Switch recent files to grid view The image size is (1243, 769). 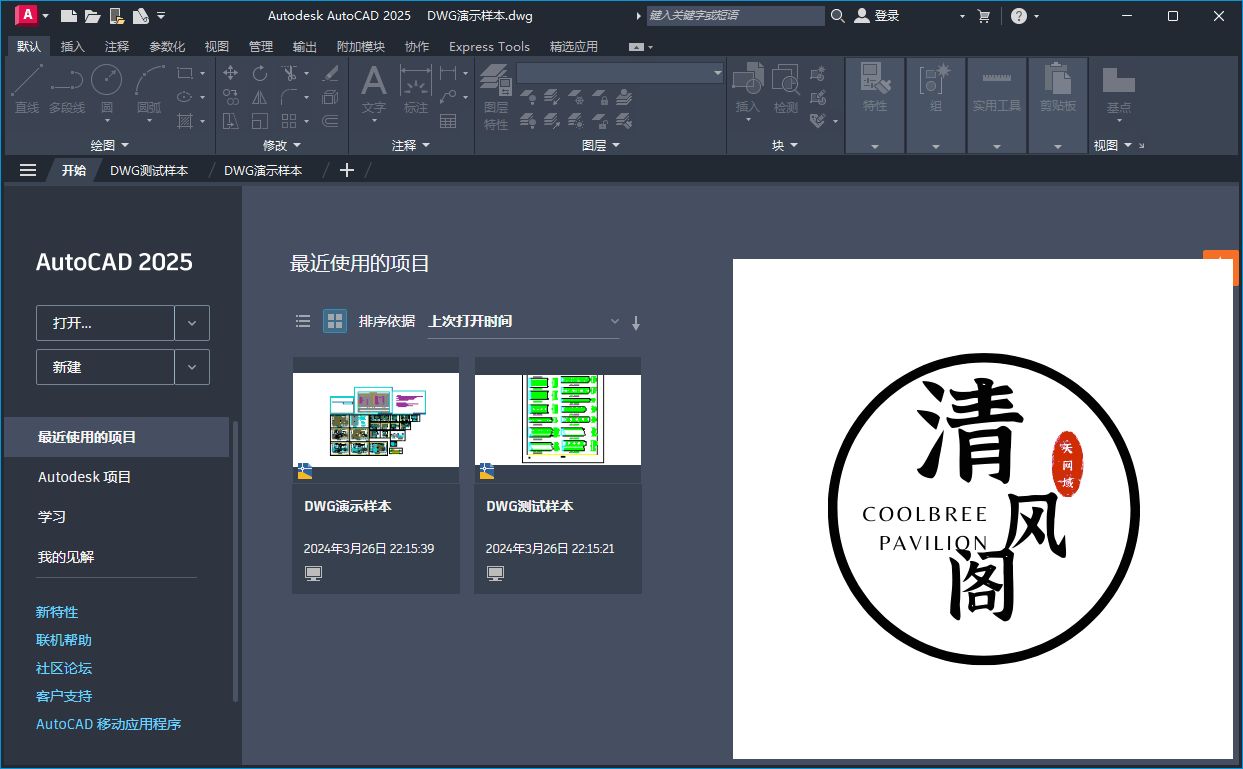click(335, 321)
